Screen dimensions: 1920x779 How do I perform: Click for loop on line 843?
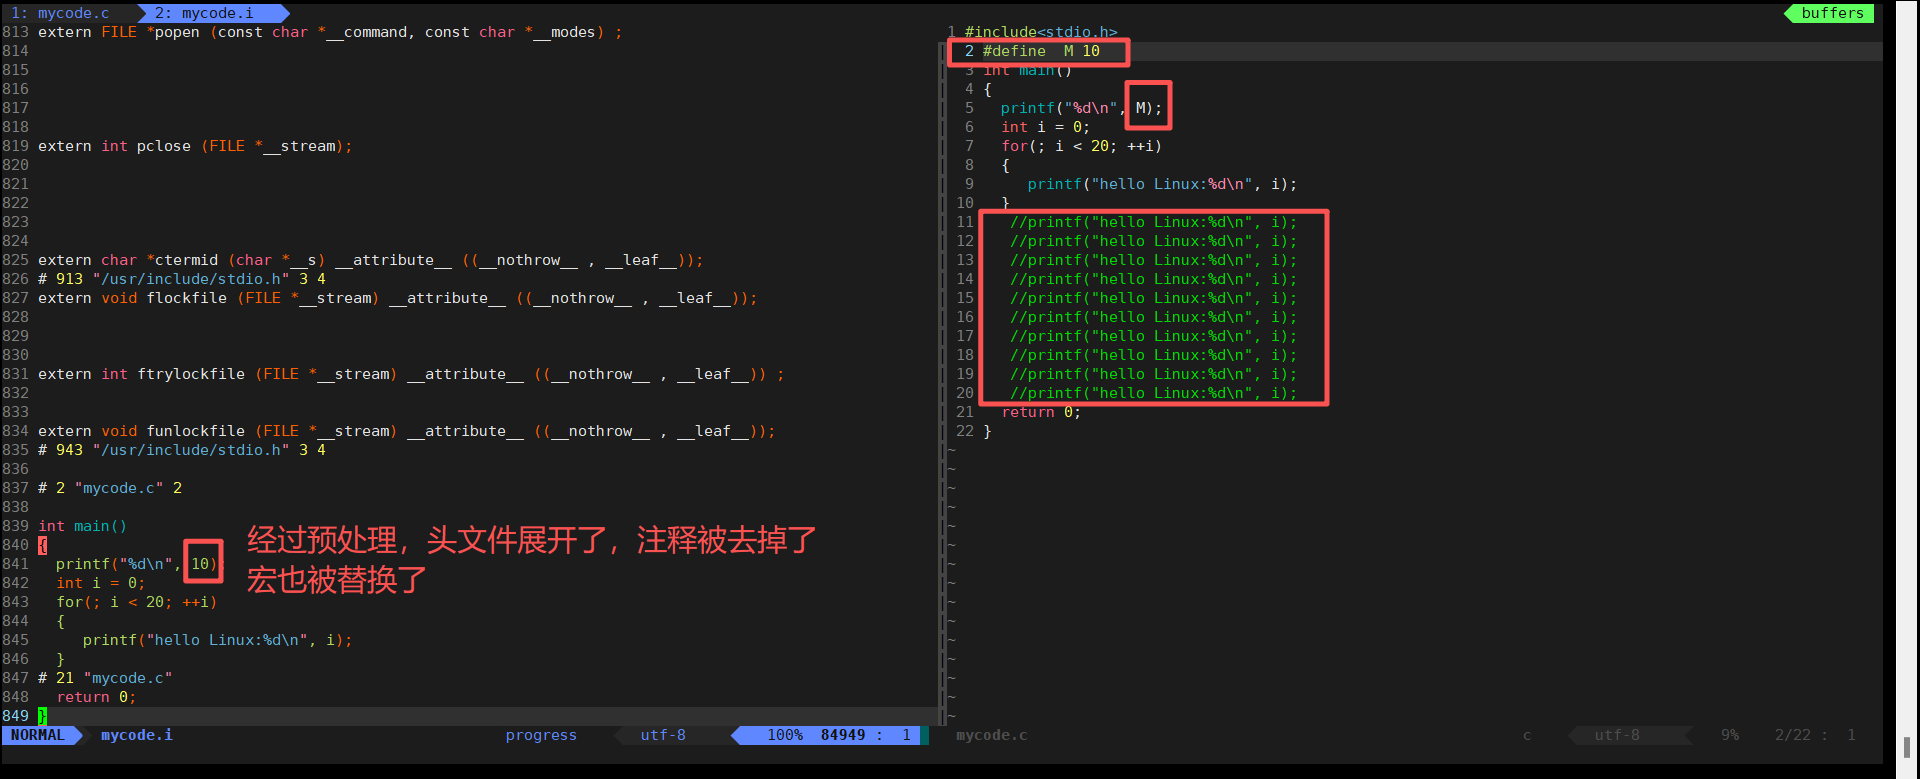[x=137, y=602]
